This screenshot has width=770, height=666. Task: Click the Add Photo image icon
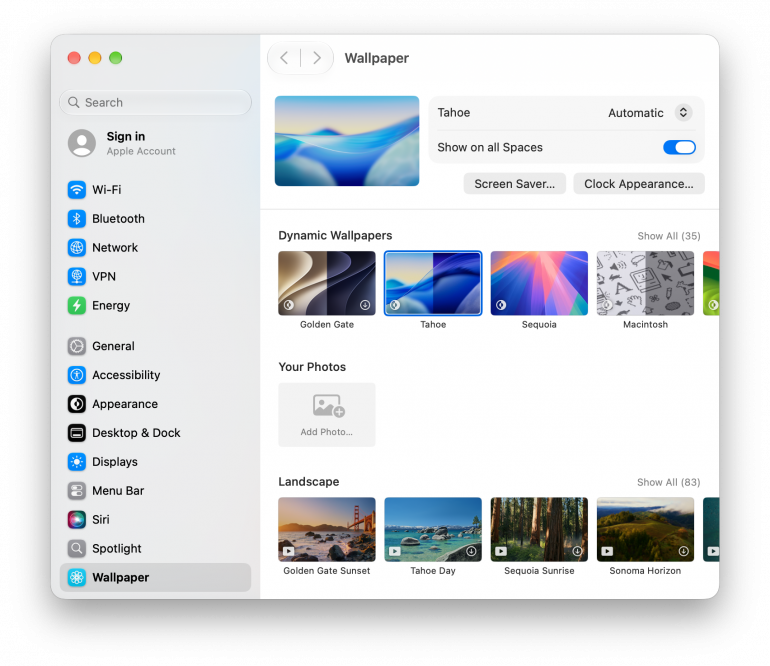(x=329, y=406)
